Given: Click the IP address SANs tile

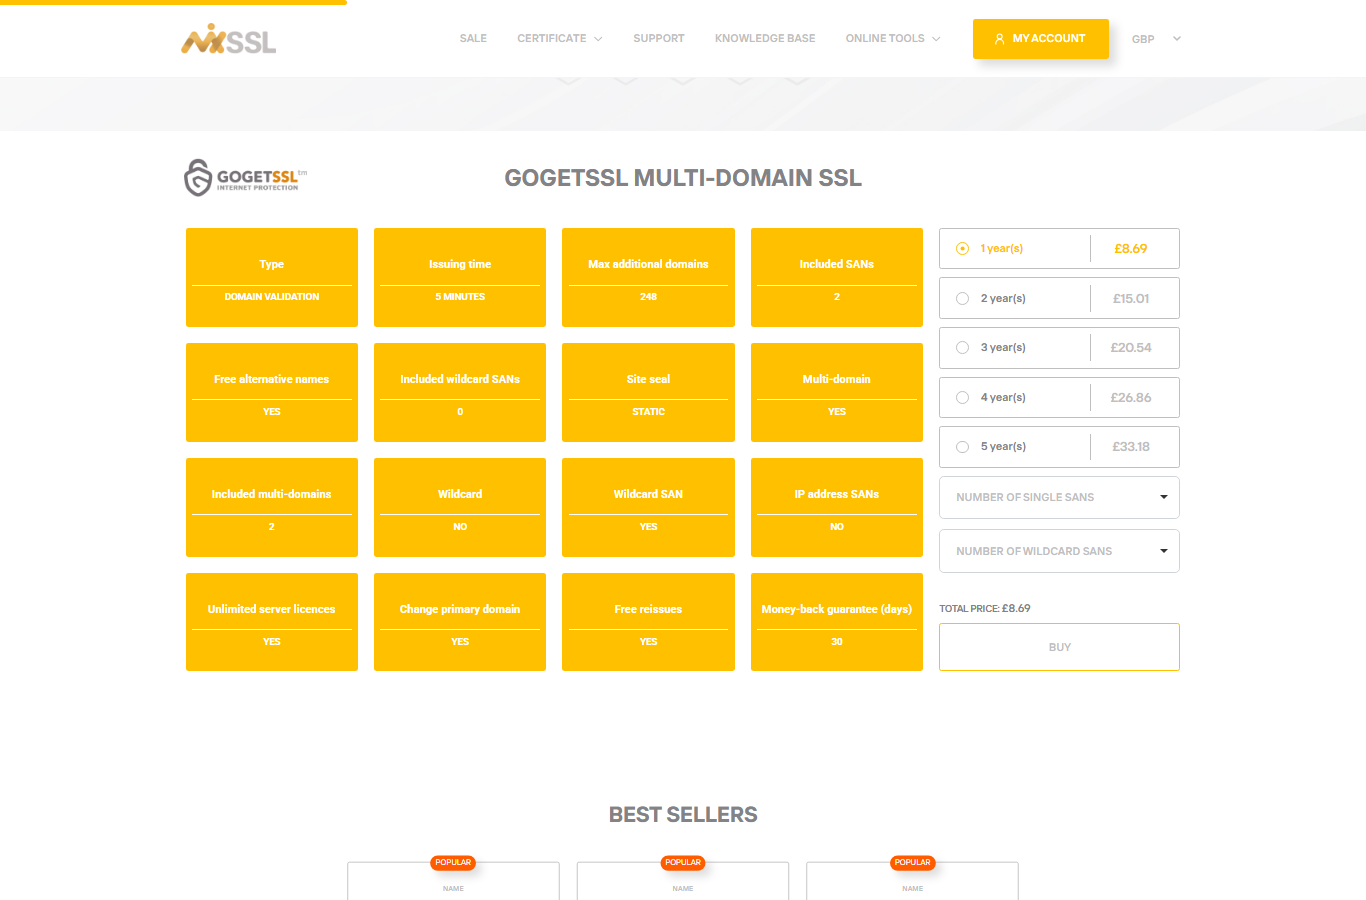Looking at the screenshot, I should tap(837, 507).
